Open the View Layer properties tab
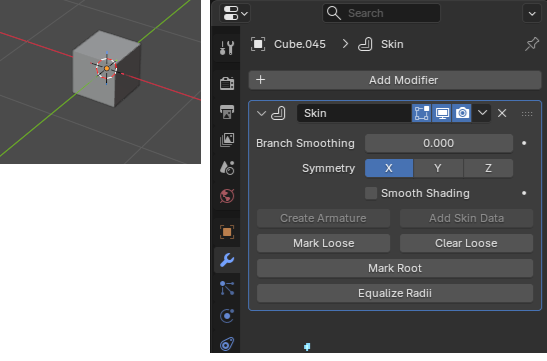This screenshot has width=547, height=361. [227, 140]
